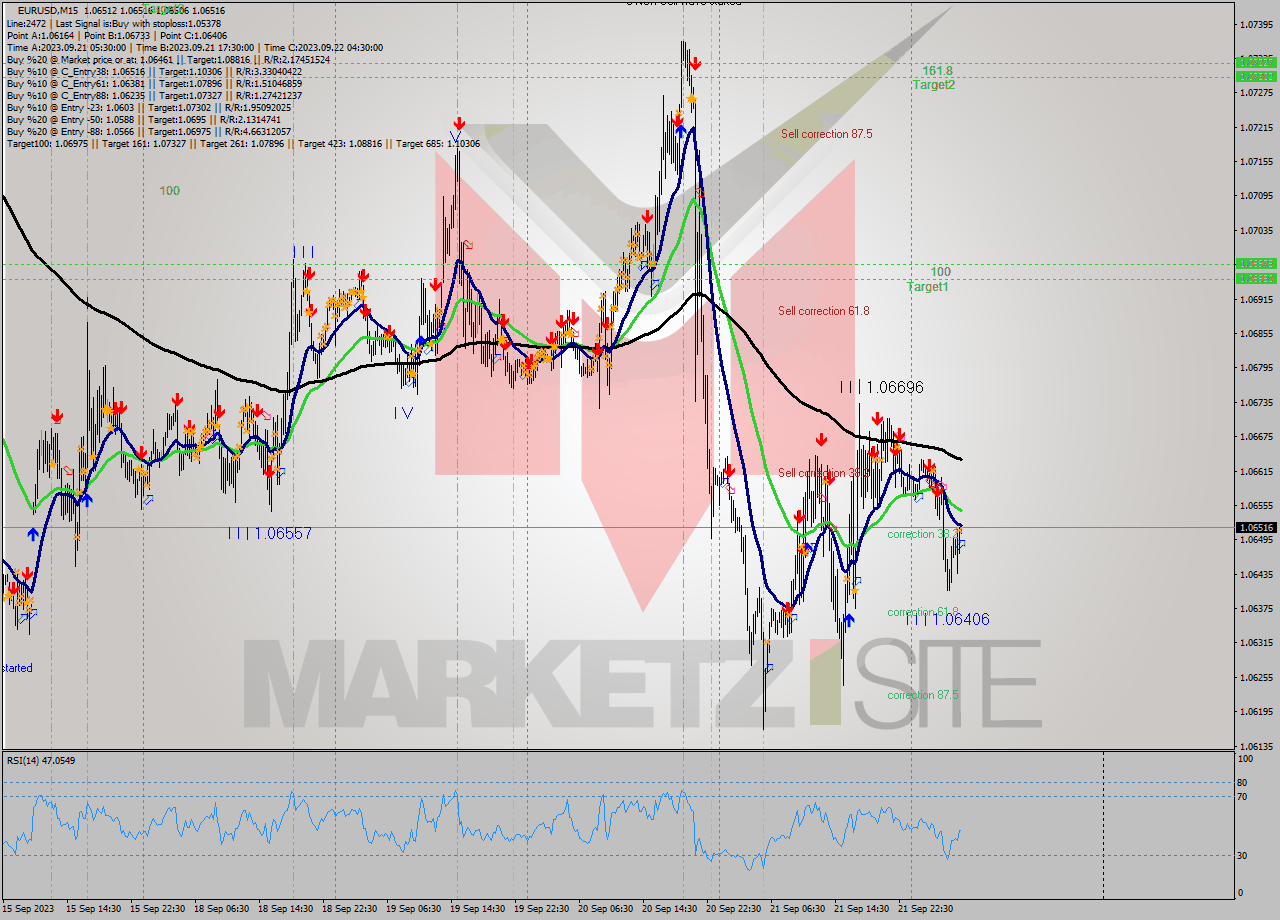Click the time axis label 21 Sep 06:30

tap(798, 909)
